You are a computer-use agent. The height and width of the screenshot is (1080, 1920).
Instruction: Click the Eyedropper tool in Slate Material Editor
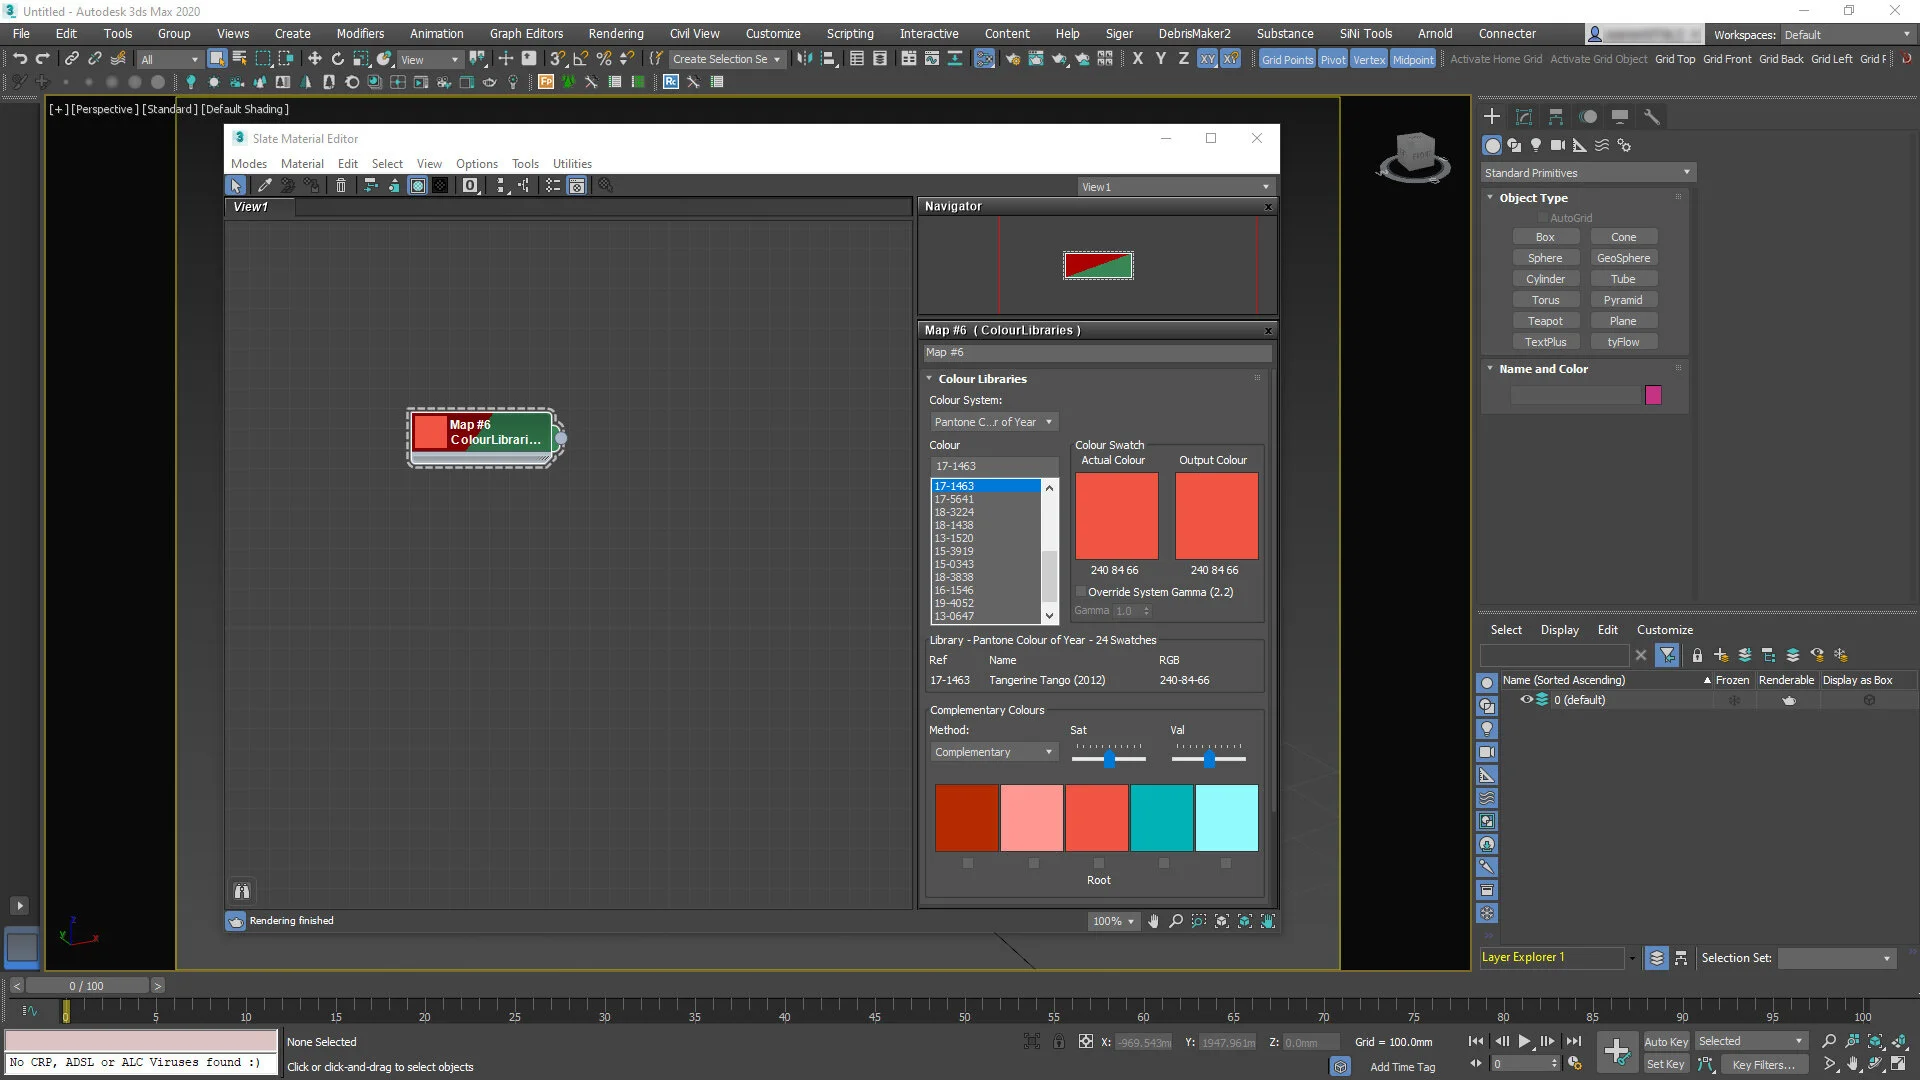[265, 185]
